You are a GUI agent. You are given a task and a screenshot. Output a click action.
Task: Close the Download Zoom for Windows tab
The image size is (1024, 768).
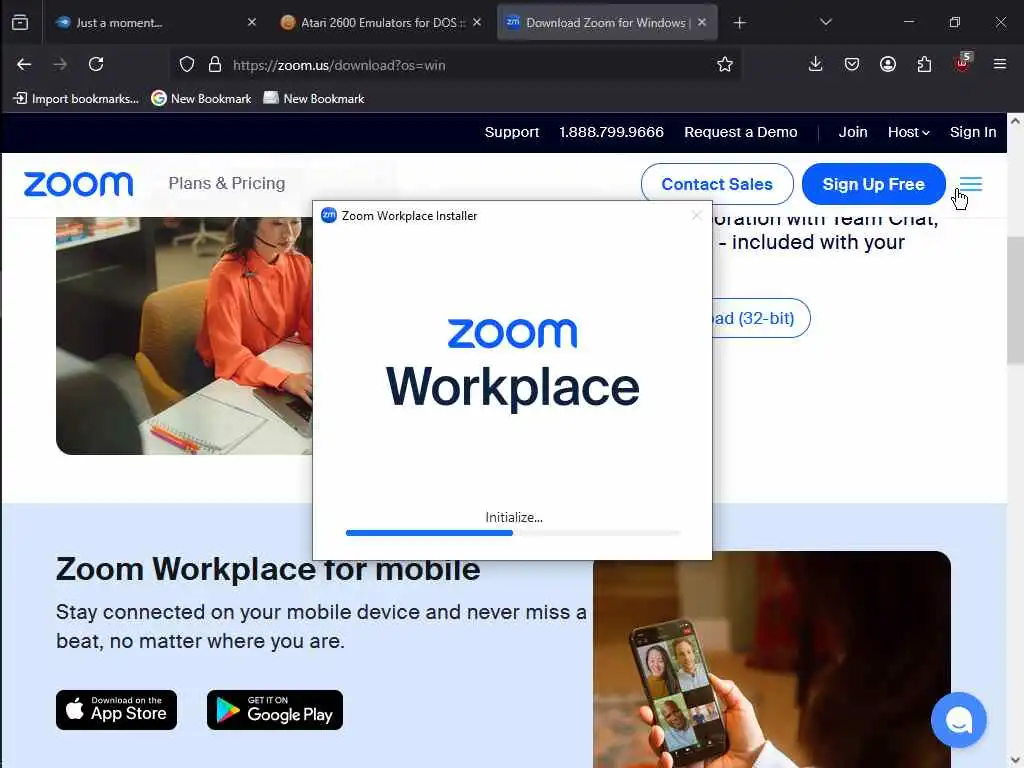701,22
